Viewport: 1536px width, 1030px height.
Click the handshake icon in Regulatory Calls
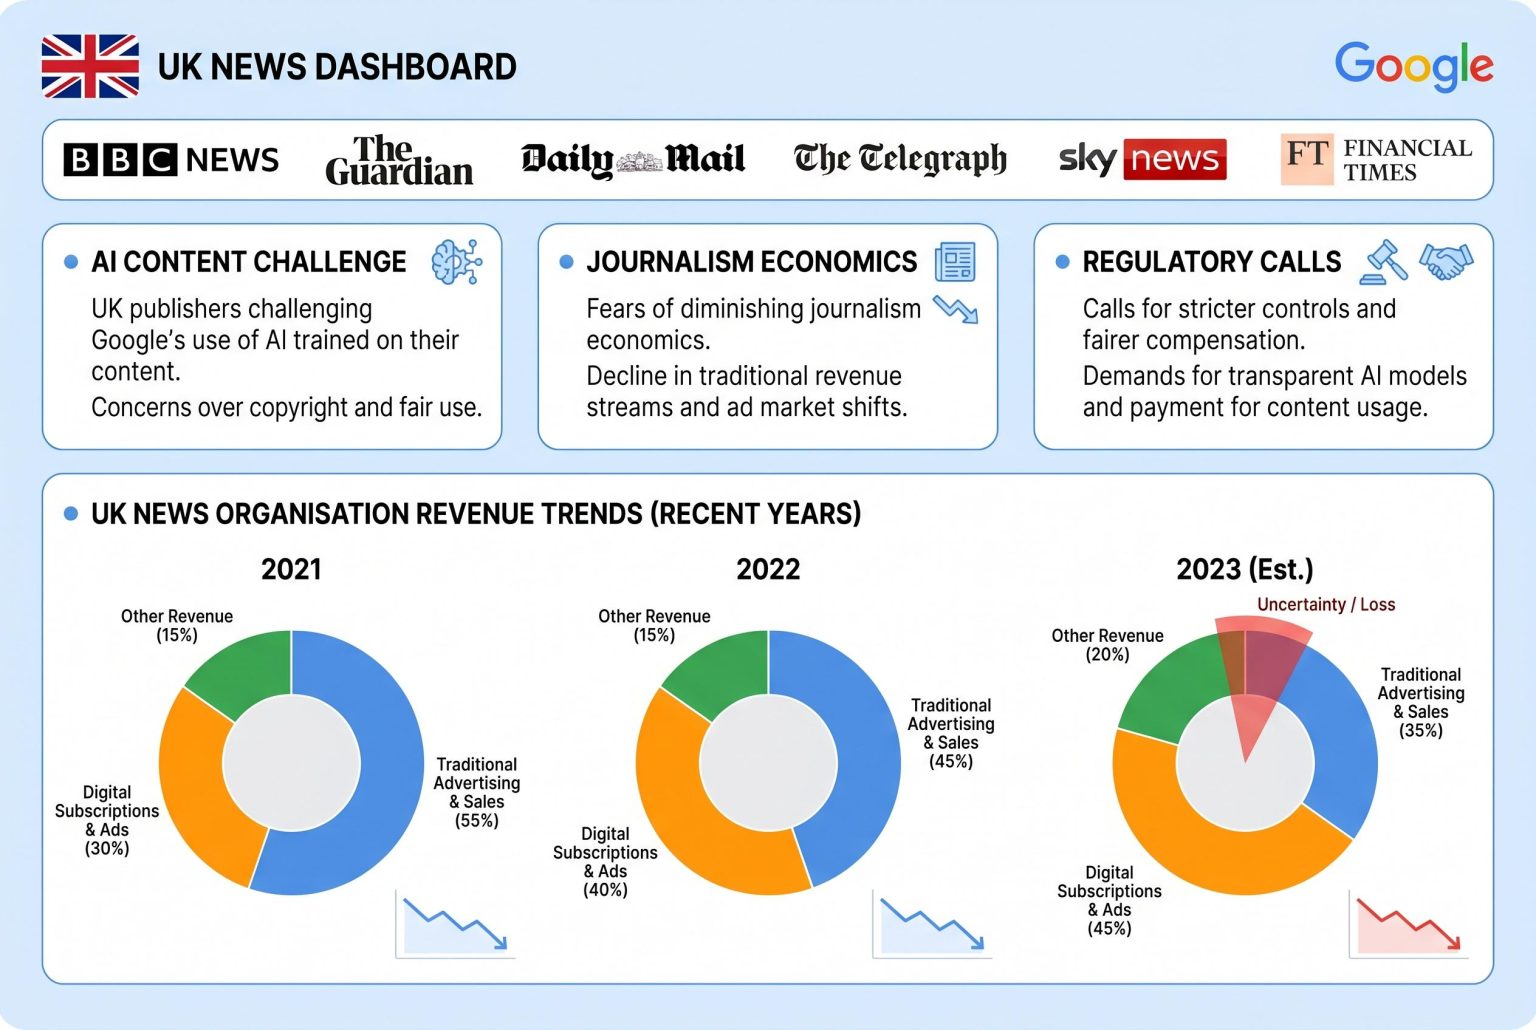point(1446,261)
